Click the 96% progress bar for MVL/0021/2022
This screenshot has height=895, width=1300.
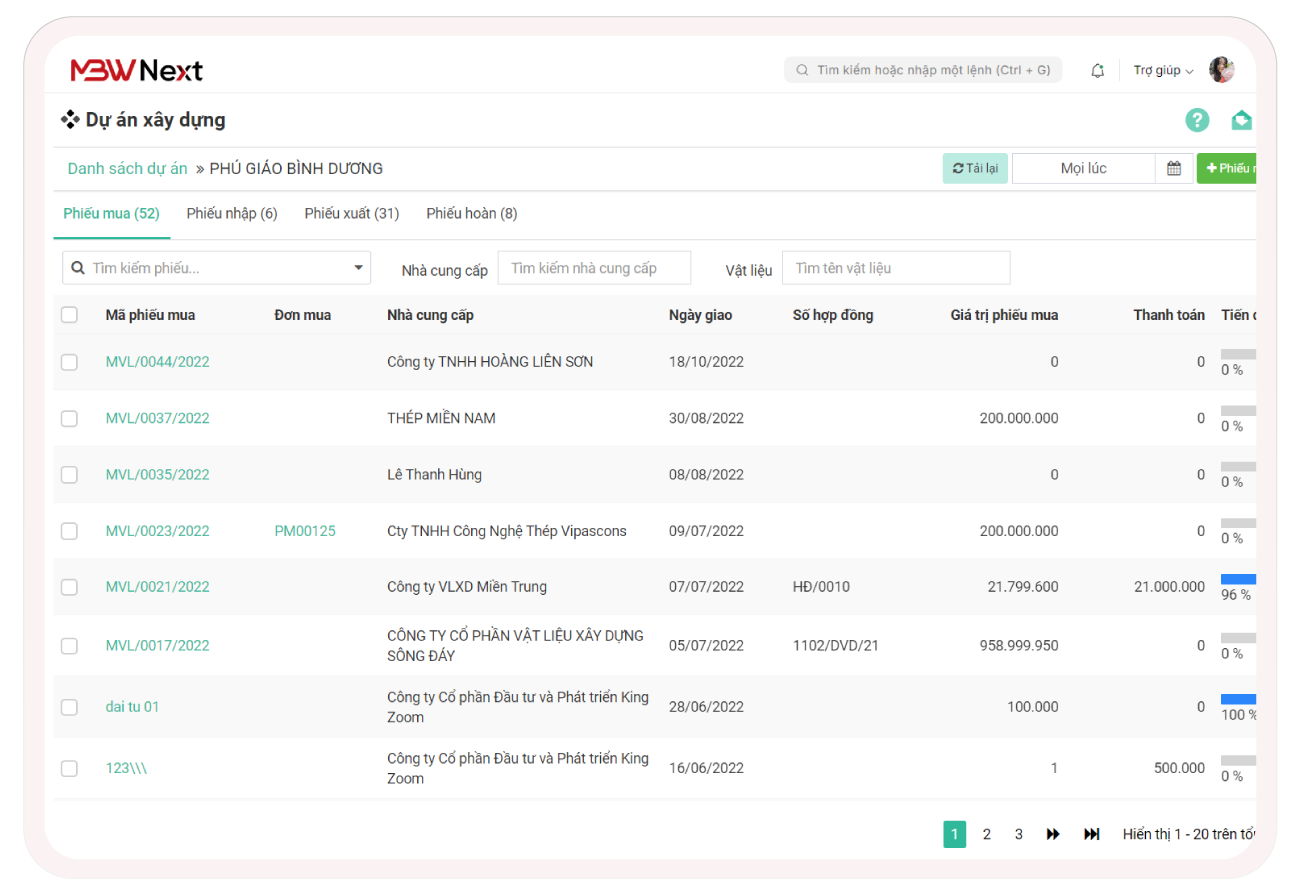tap(1238, 579)
